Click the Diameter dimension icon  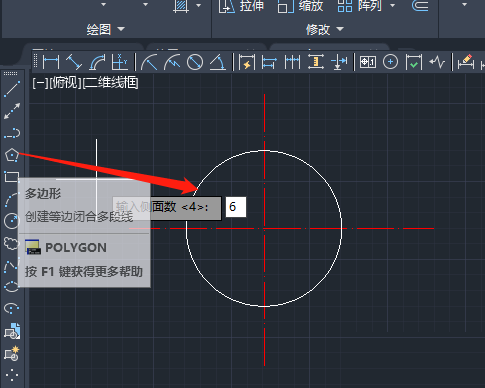195,62
